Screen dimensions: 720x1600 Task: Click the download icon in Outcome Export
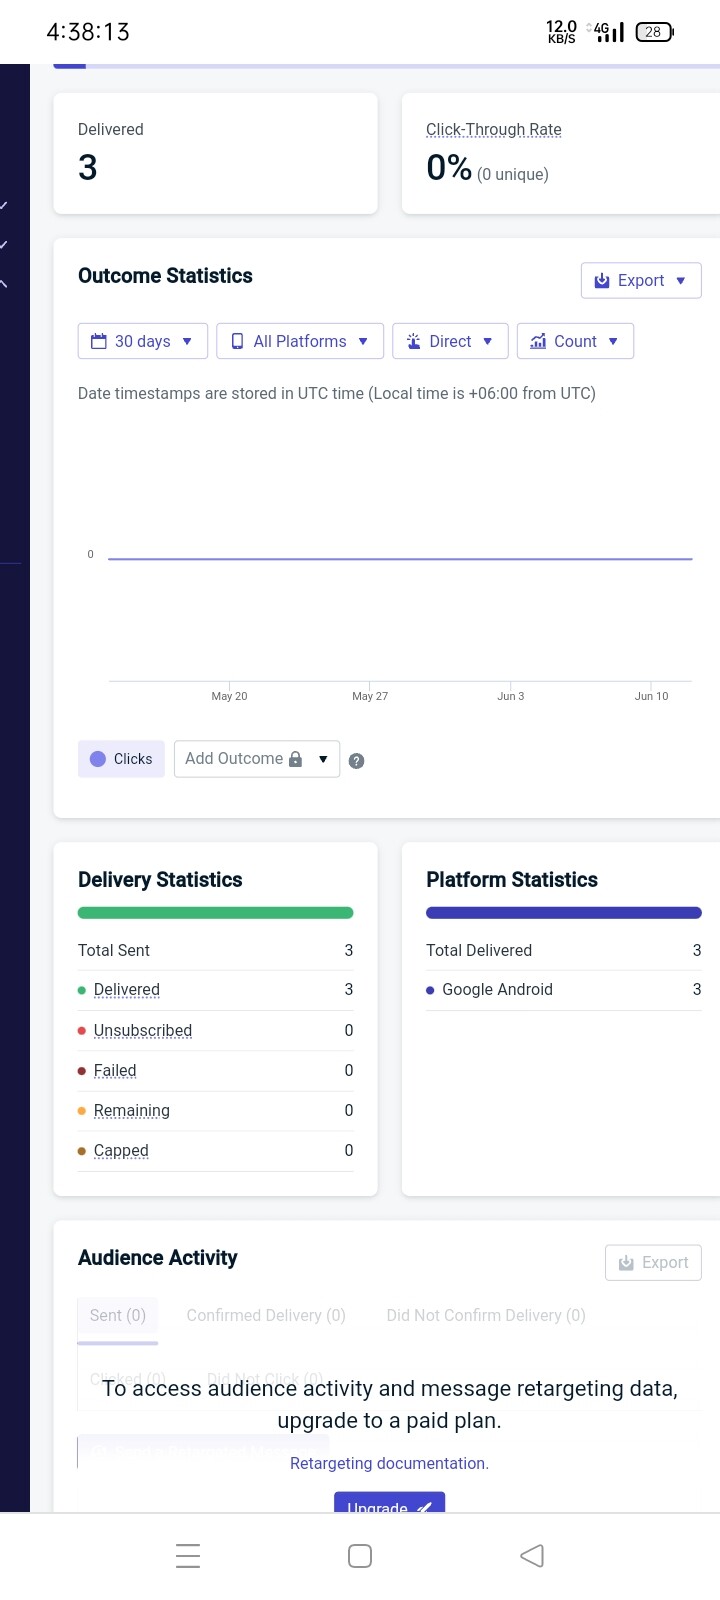click(602, 281)
